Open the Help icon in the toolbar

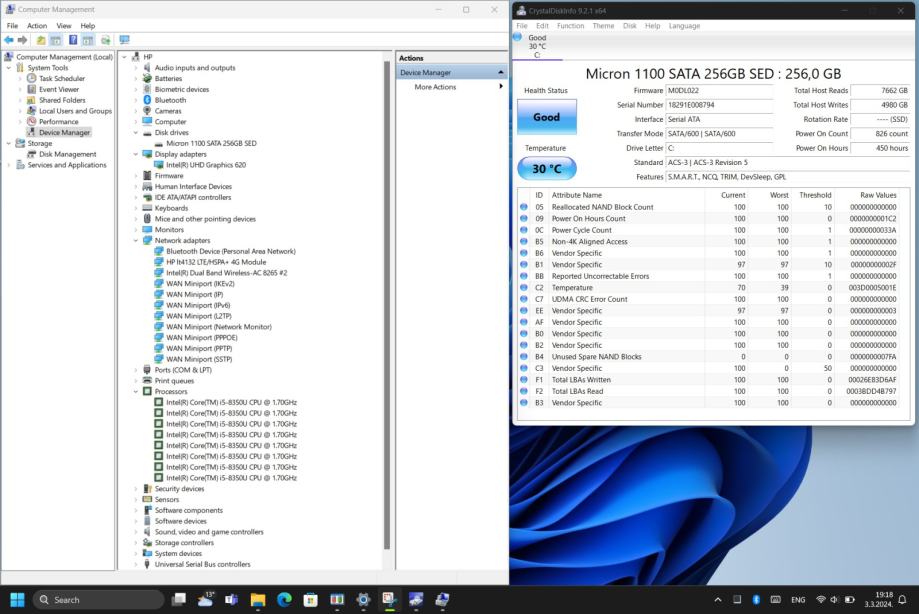[73, 40]
